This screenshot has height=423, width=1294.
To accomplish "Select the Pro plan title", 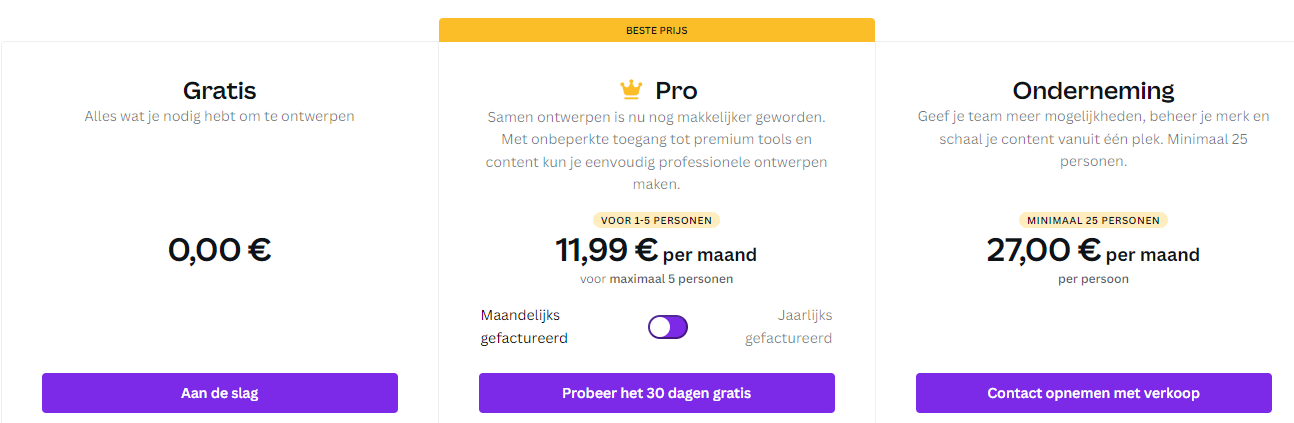I will pyautogui.click(x=677, y=90).
